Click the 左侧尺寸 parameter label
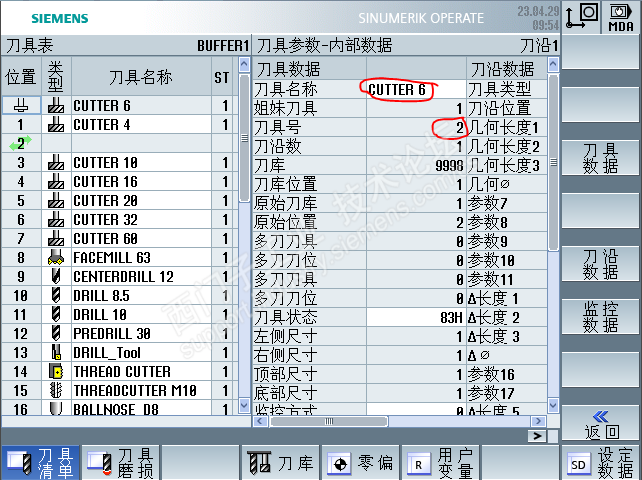Image resolution: width=642 pixels, height=480 pixels. [285, 336]
